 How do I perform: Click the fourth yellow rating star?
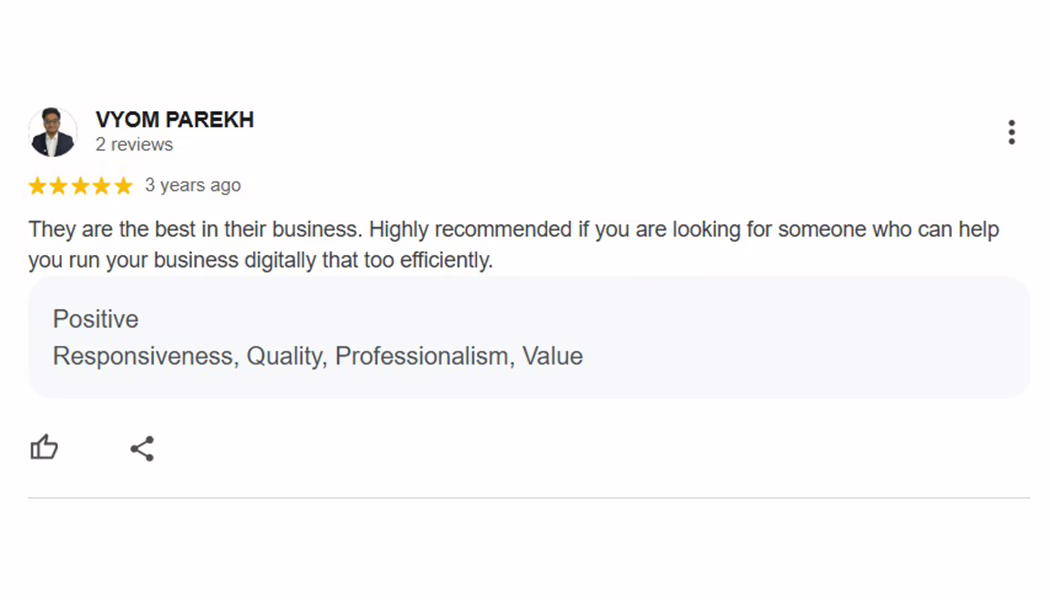point(102,185)
